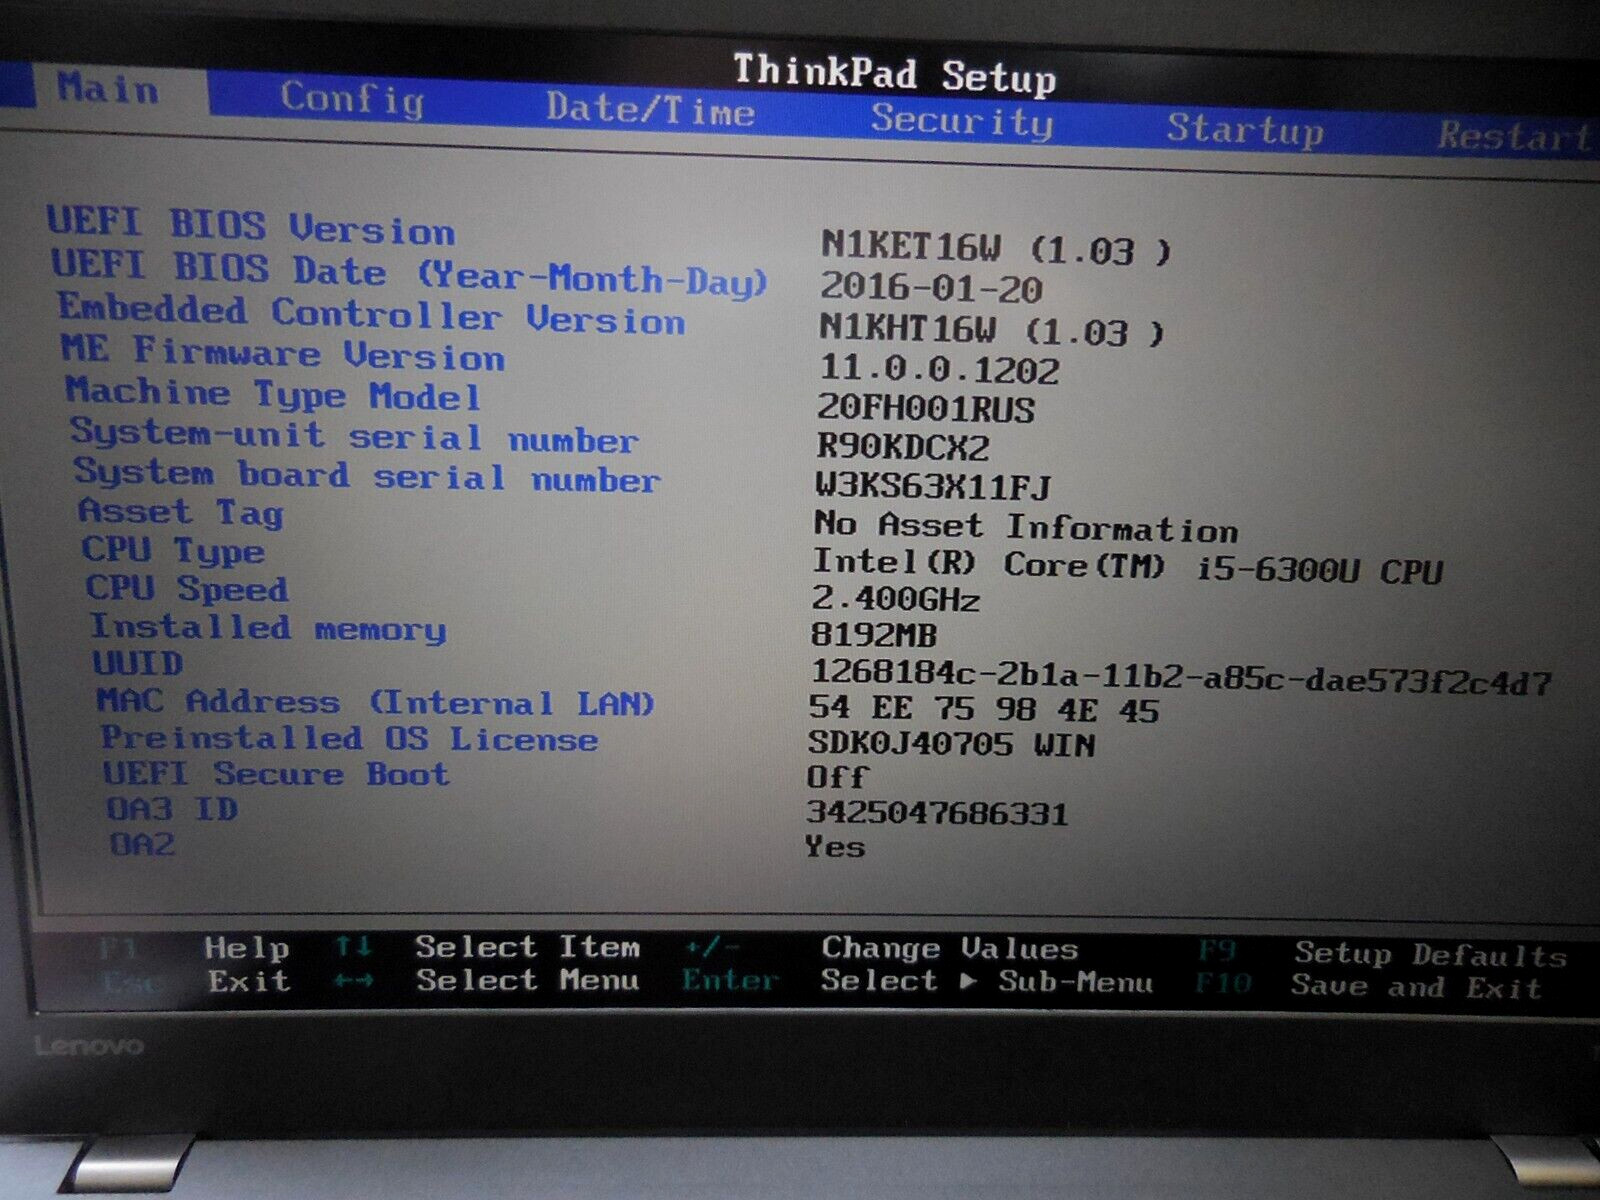Click serial value R90KDCX2
The image size is (1600, 1200).
[903, 447]
